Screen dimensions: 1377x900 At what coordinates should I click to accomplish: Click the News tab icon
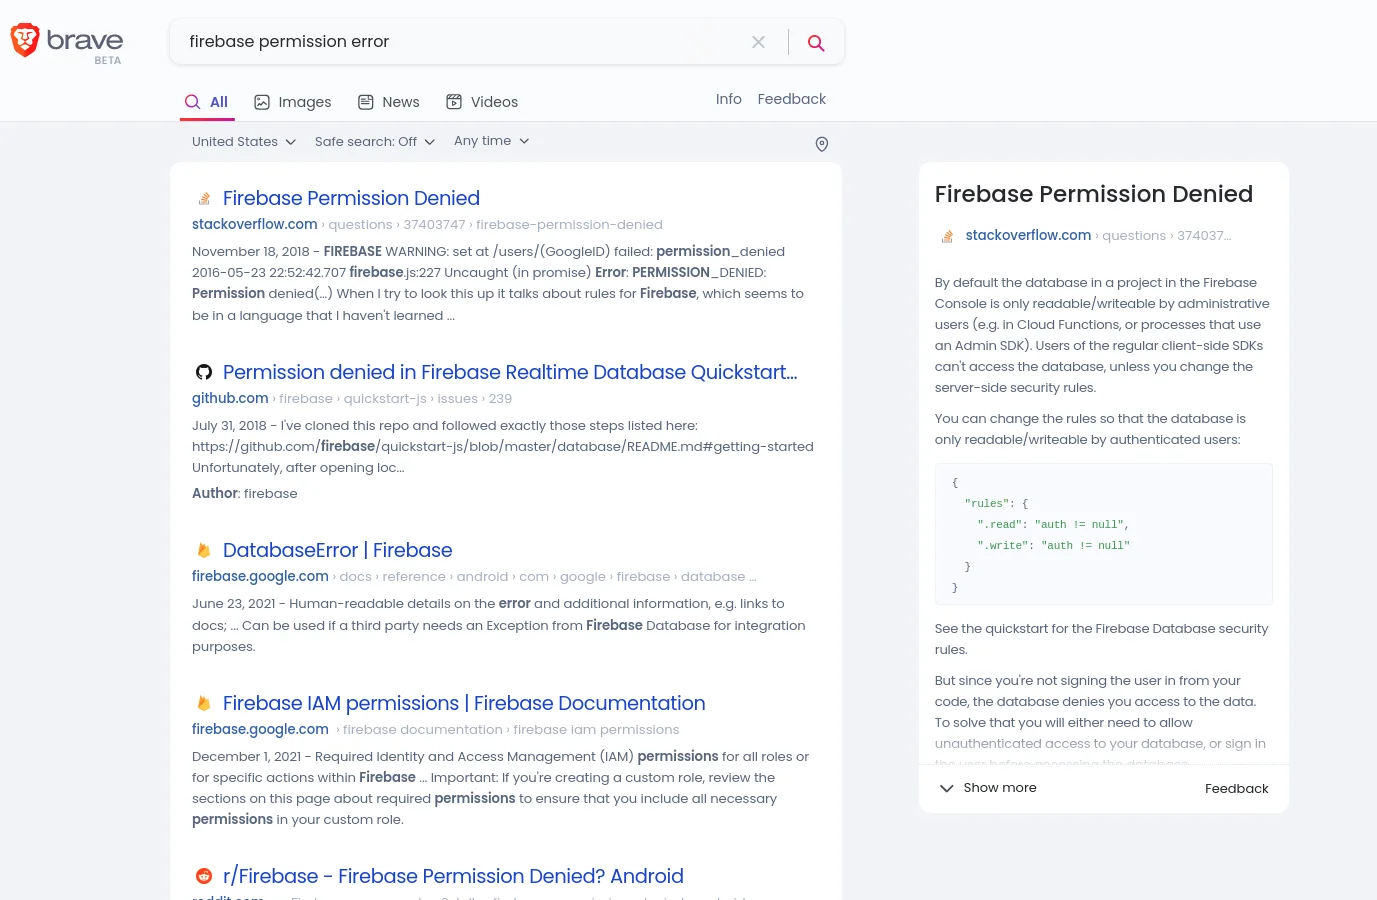366,102
